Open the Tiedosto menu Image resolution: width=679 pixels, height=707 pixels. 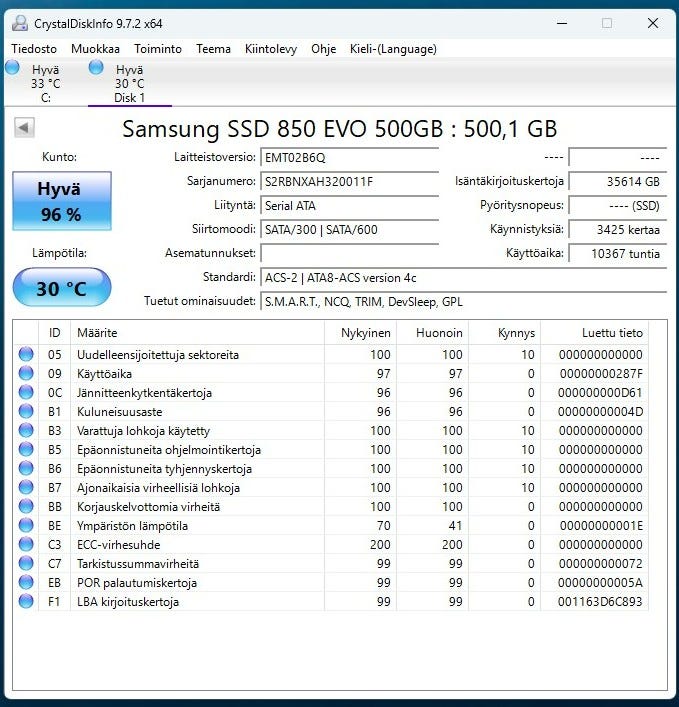[x=34, y=48]
